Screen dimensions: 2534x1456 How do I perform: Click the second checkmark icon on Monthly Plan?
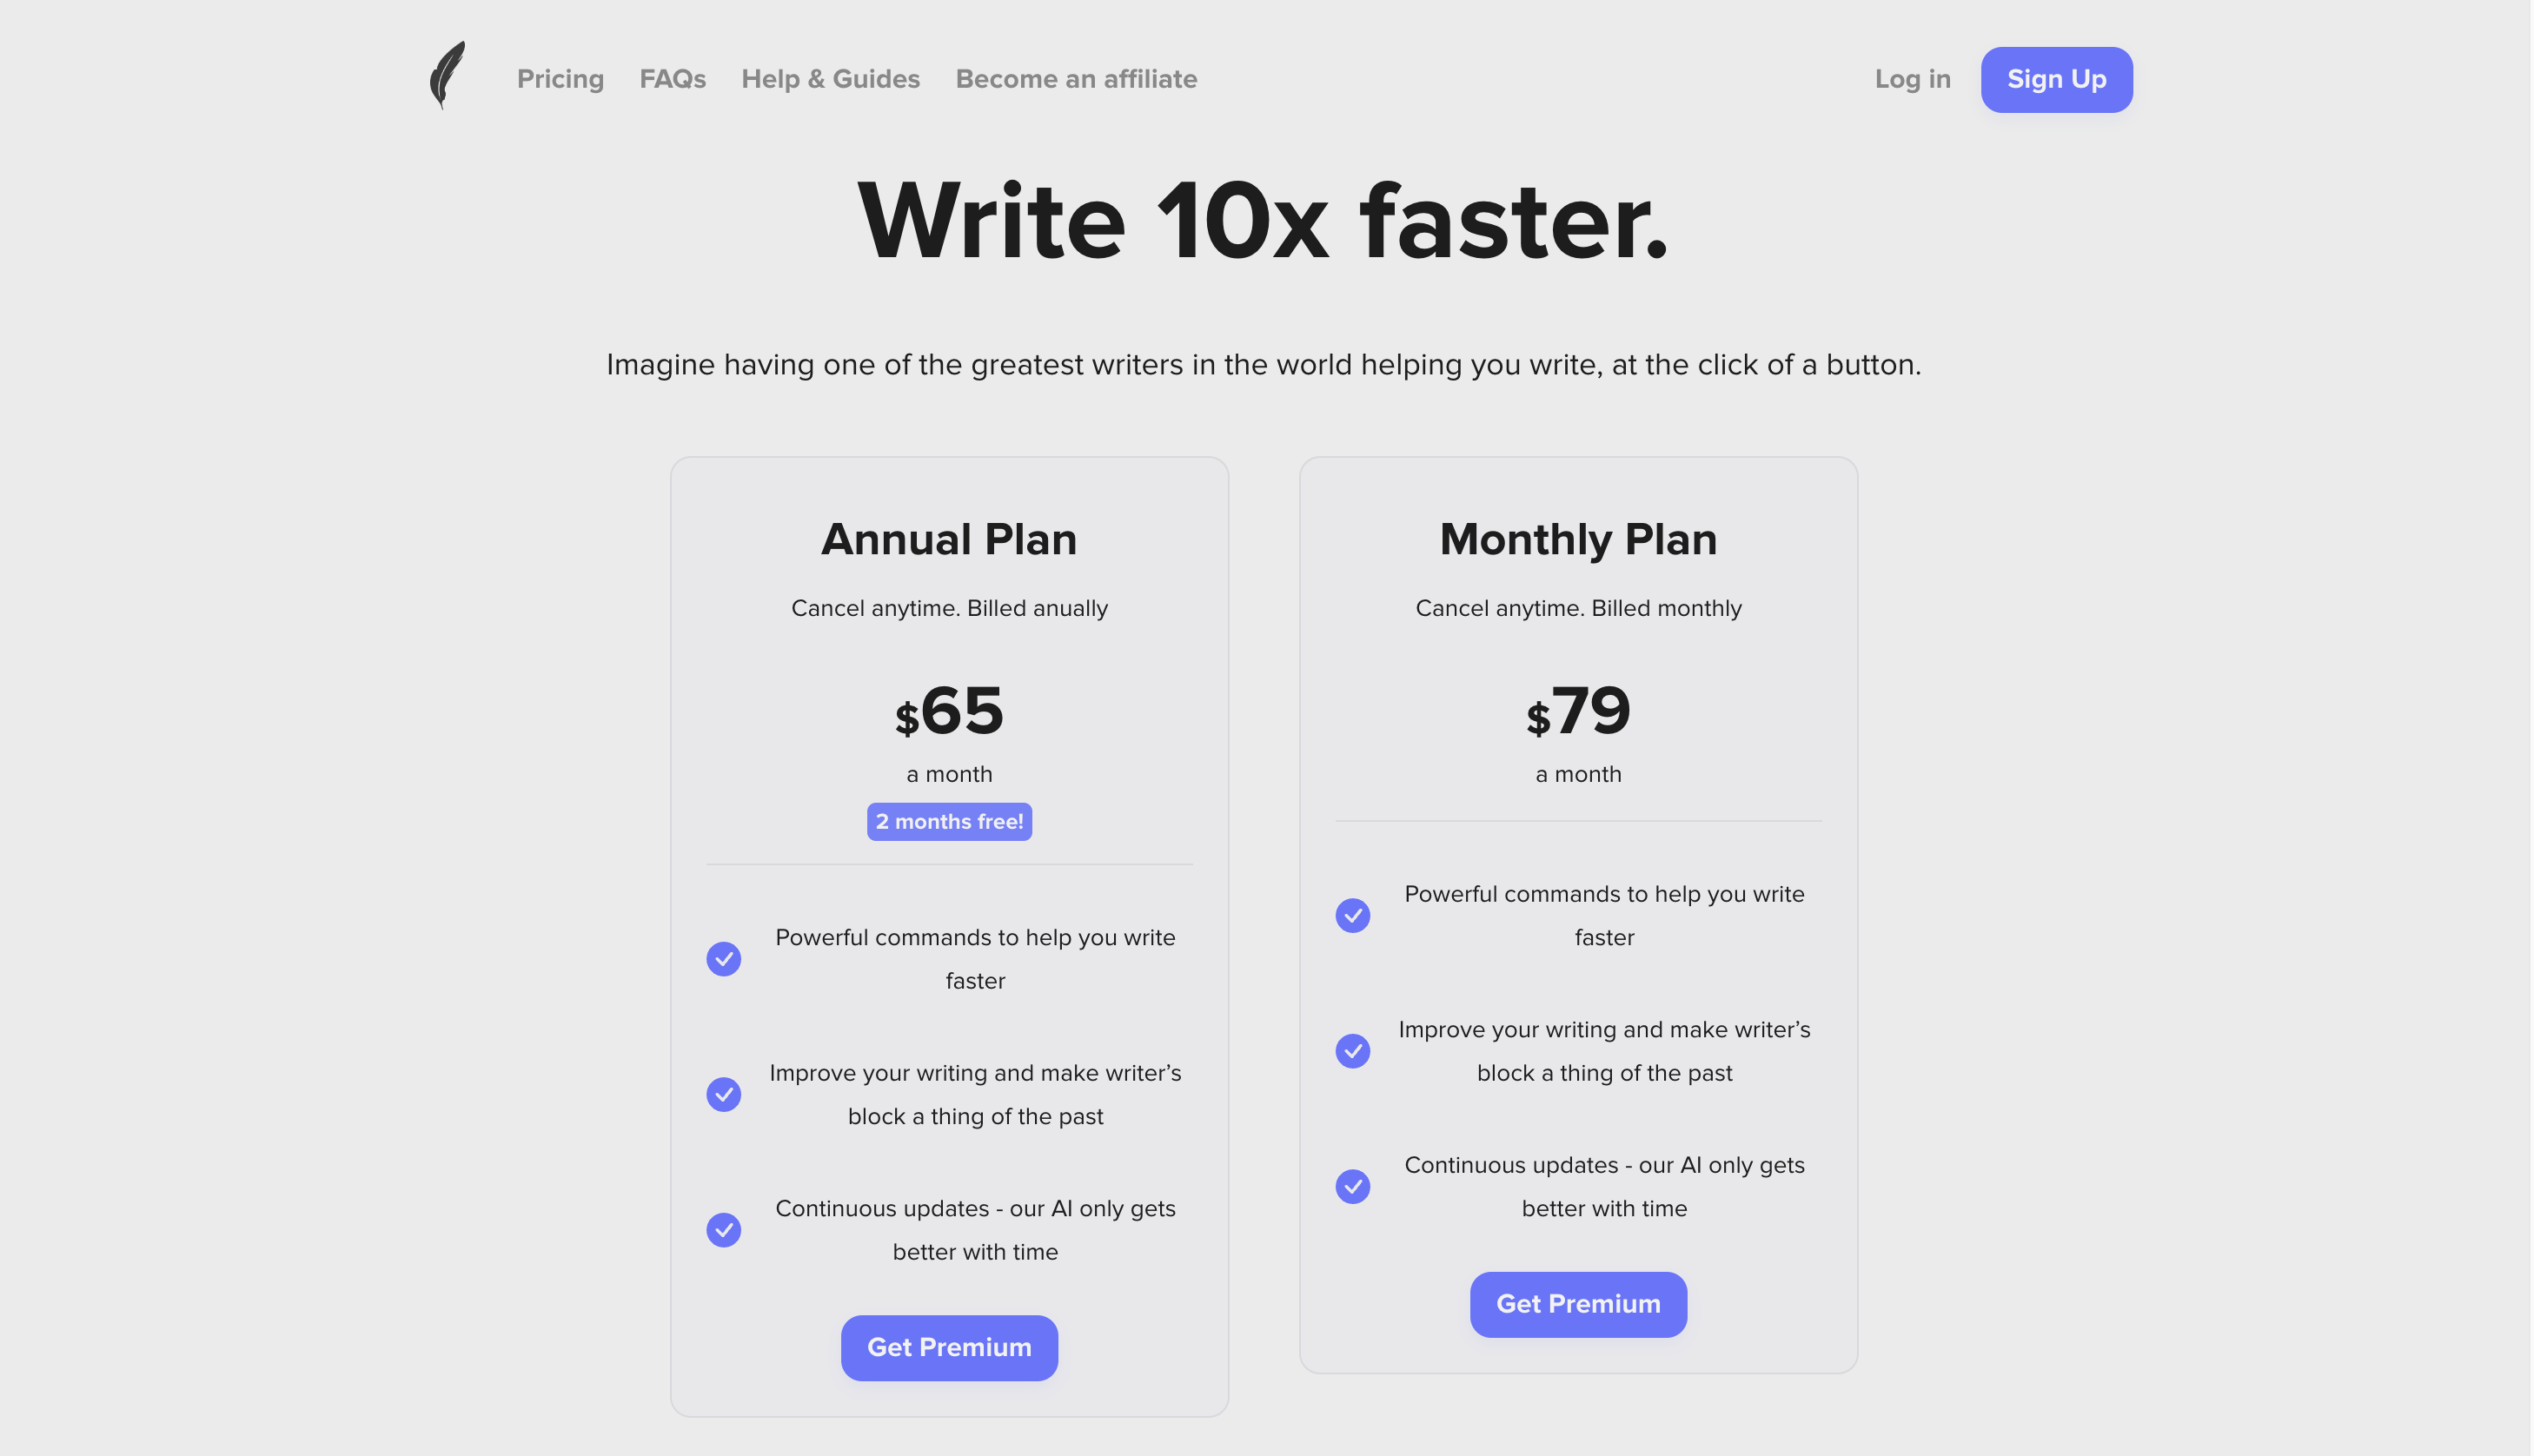[x=1354, y=1049]
